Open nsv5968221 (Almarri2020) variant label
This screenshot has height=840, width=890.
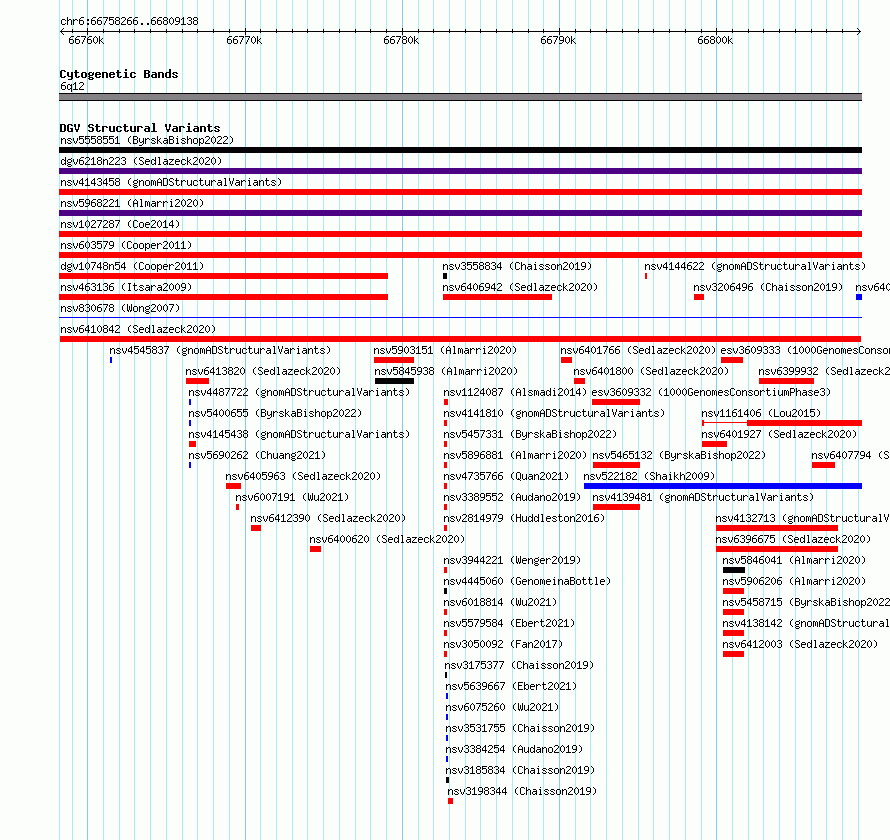click(x=132, y=203)
